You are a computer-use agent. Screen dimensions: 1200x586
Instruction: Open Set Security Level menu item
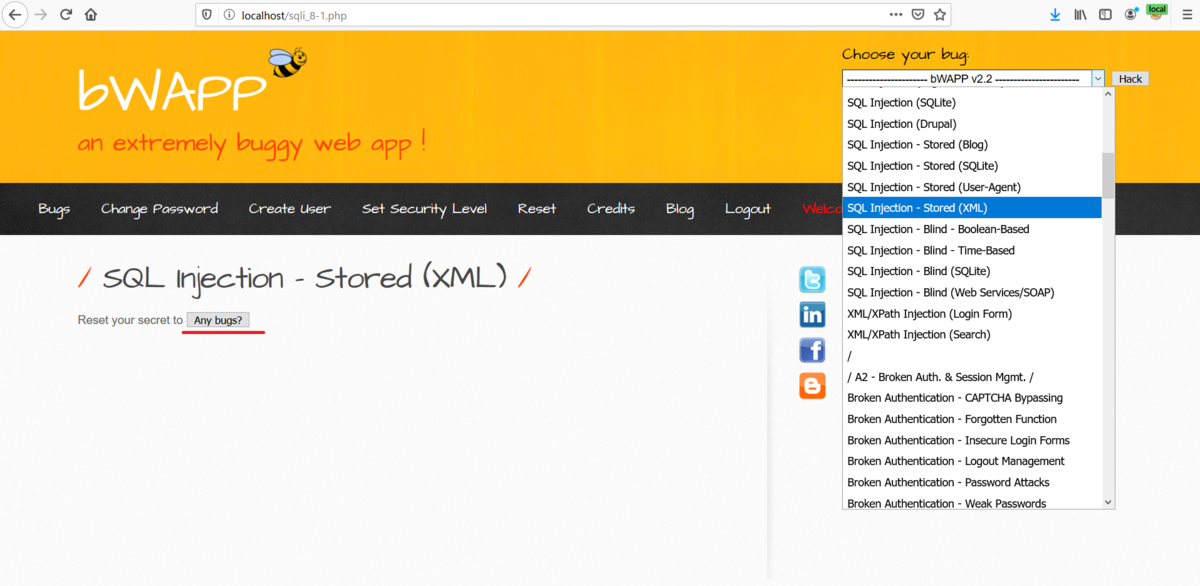424,209
